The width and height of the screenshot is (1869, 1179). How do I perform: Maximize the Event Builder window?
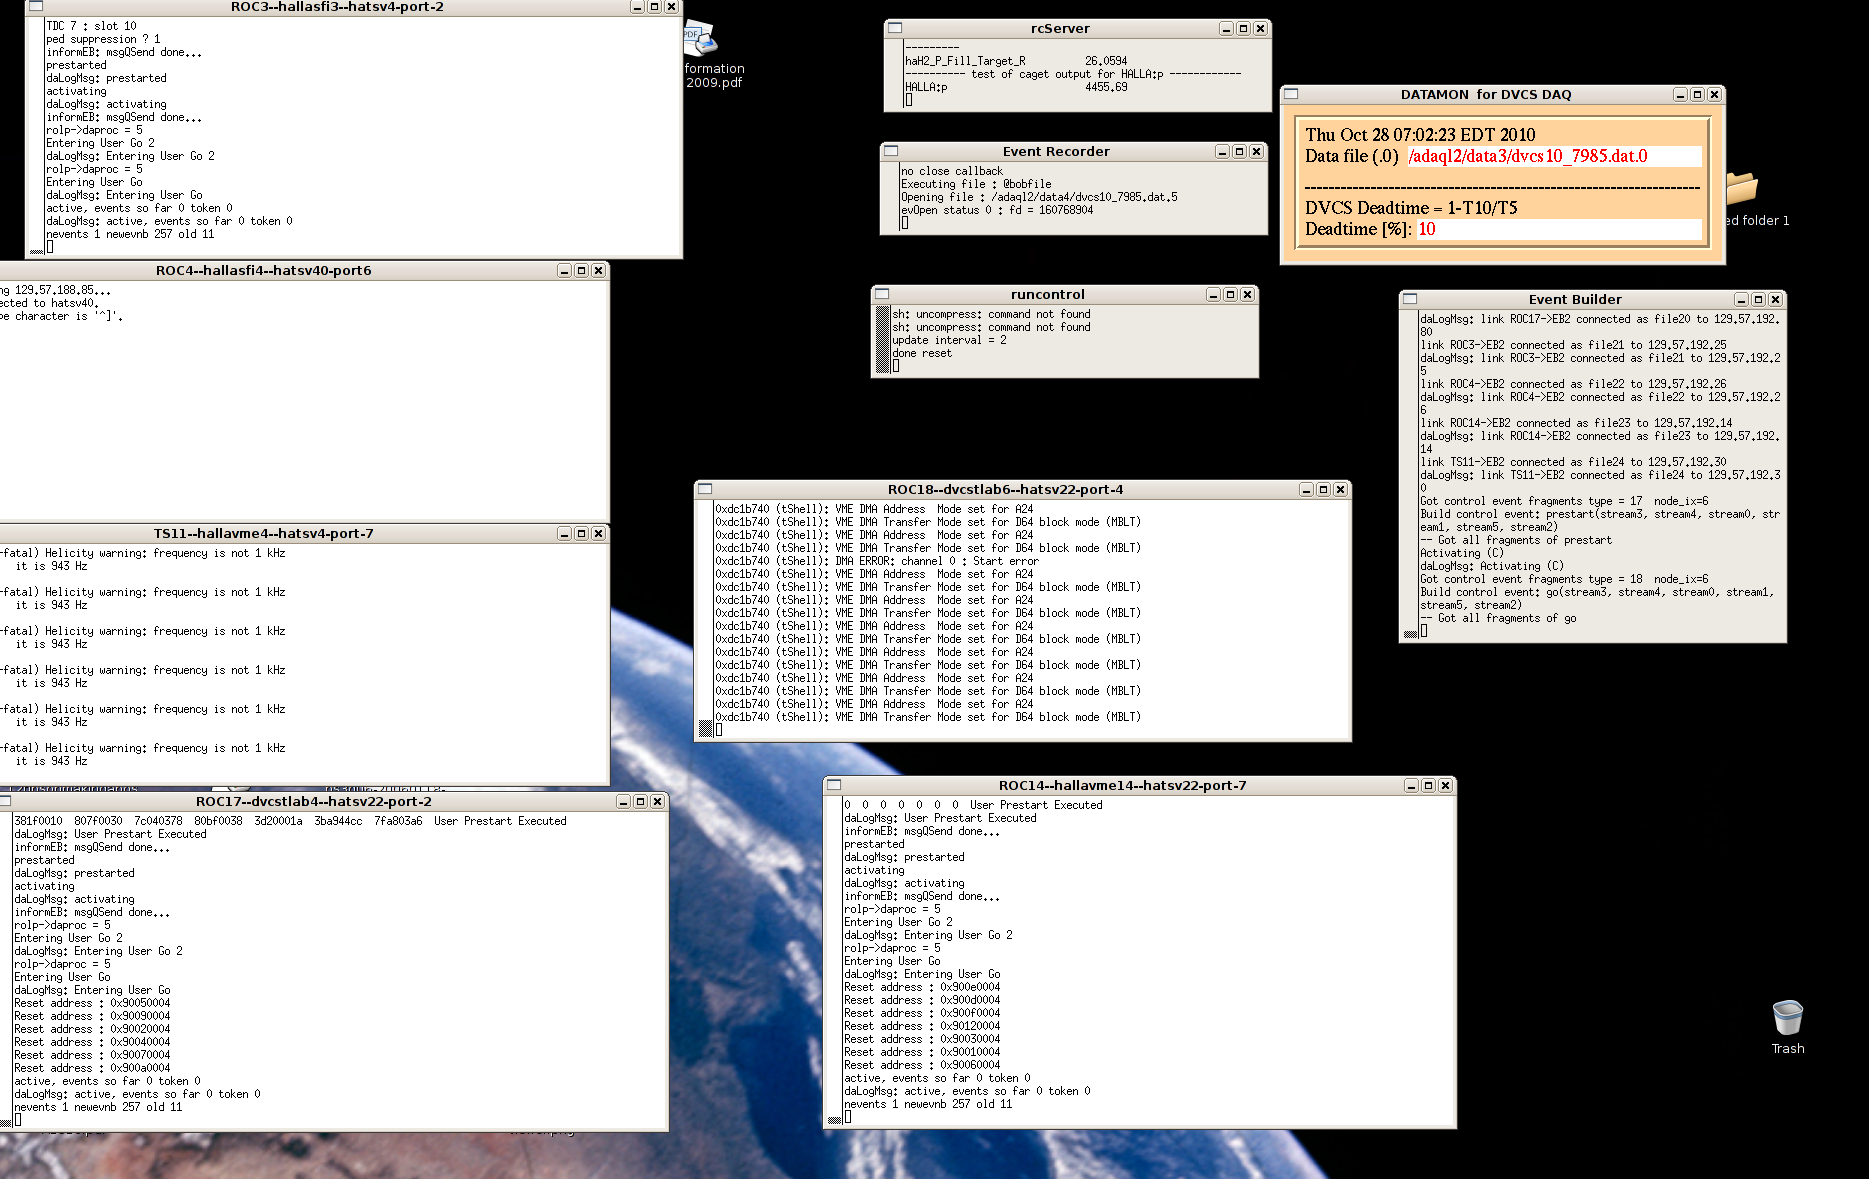[1758, 300]
